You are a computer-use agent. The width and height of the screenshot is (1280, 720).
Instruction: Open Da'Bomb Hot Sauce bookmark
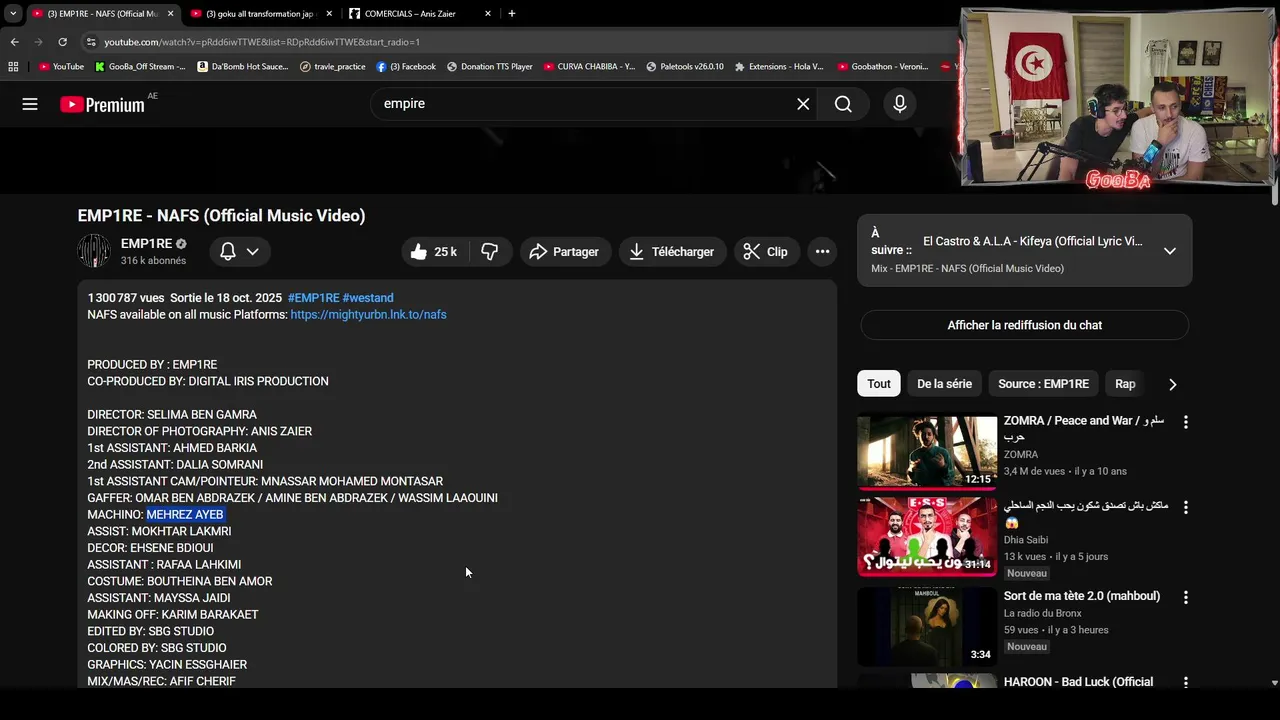pyautogui.click(x=243, y=67)
